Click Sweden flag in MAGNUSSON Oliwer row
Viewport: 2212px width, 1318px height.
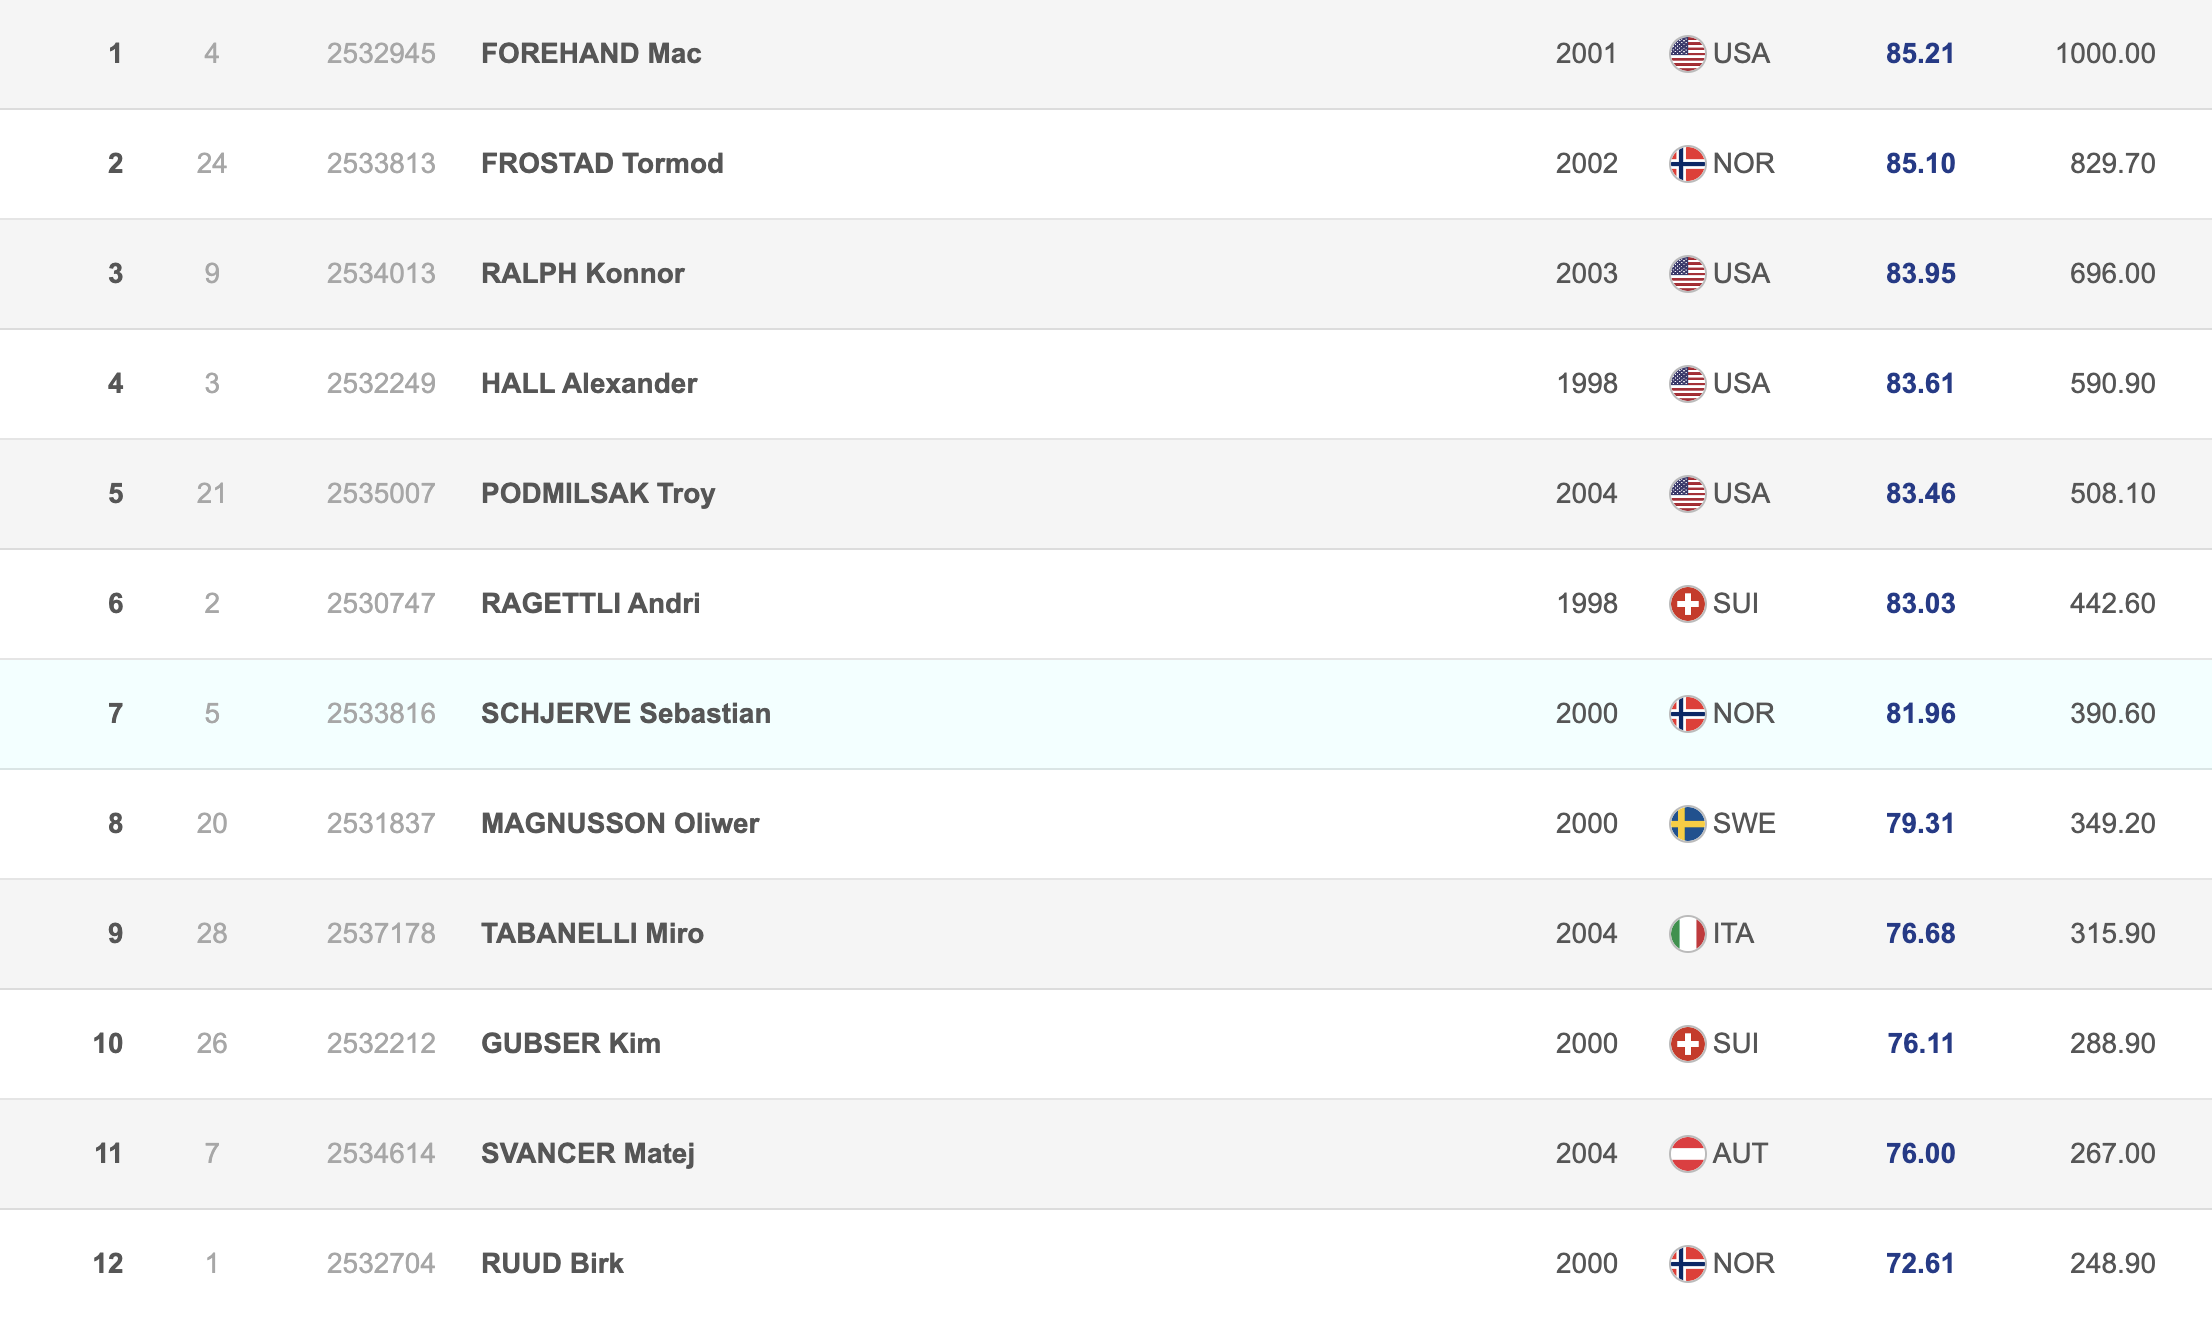click(1687, 824)
